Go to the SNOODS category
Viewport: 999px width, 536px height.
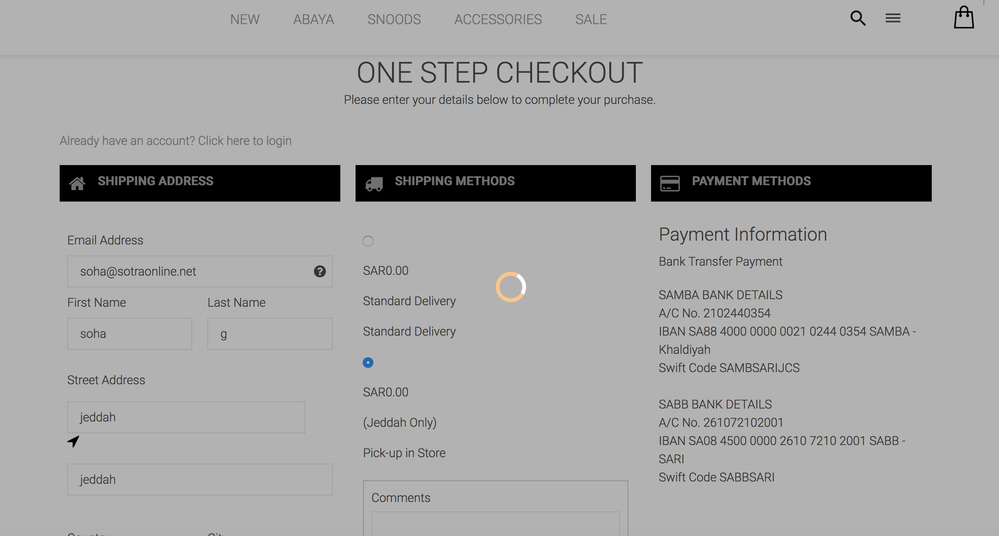pos(394,19)
